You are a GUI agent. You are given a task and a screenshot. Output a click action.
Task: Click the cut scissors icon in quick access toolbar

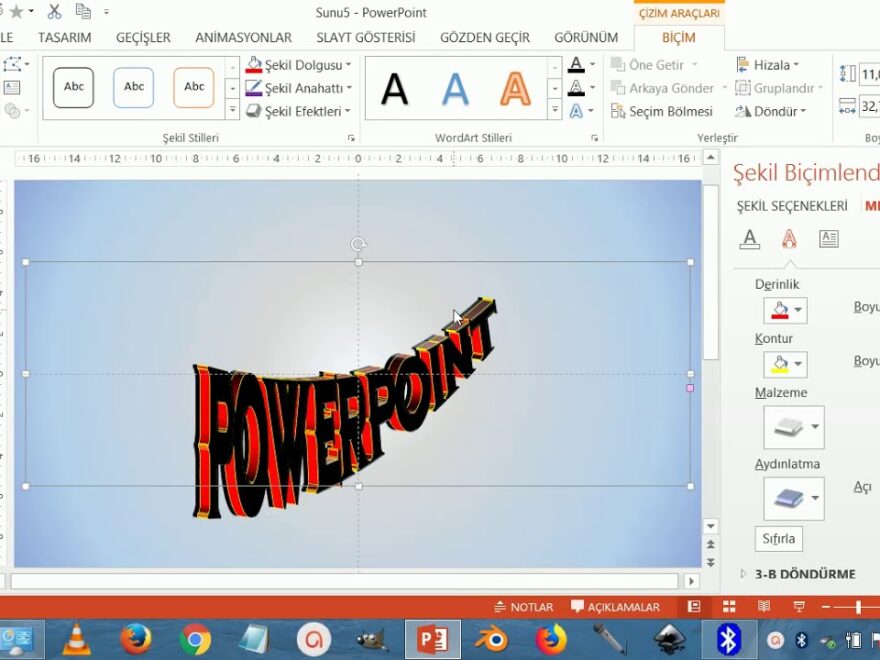(x=54, y=11)
